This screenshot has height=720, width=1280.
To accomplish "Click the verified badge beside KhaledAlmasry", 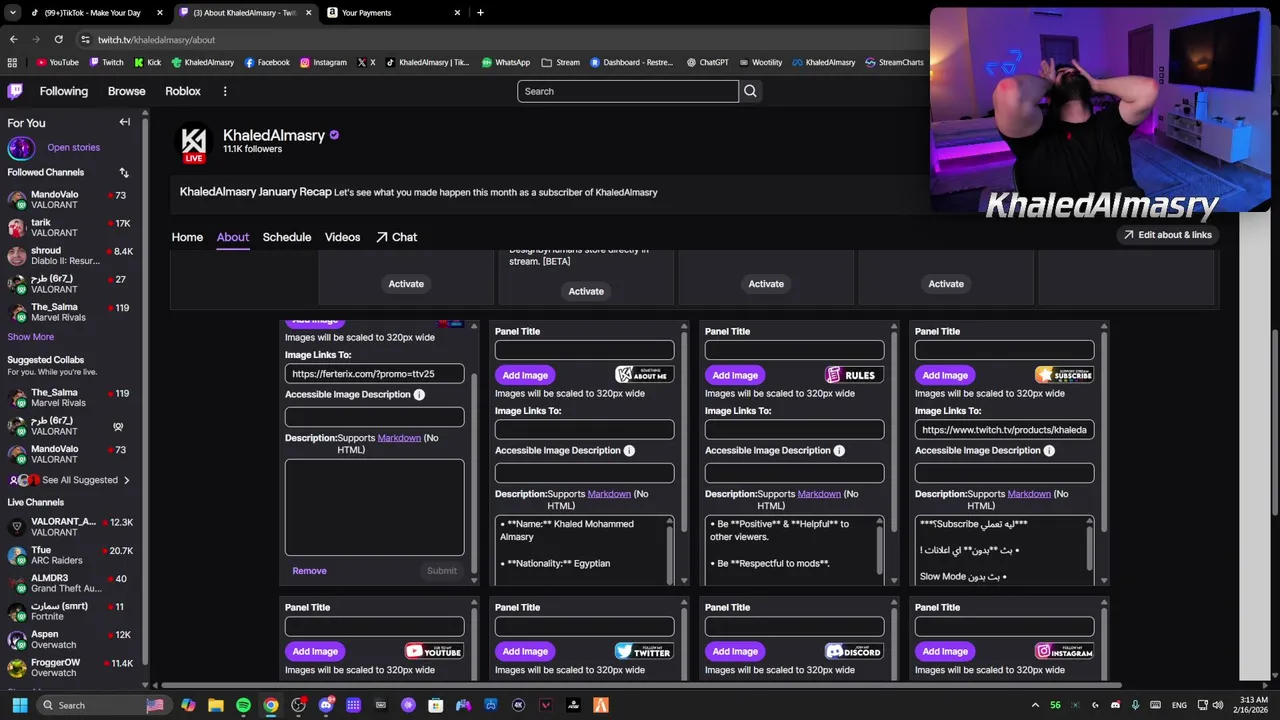I will coord(334,135).
